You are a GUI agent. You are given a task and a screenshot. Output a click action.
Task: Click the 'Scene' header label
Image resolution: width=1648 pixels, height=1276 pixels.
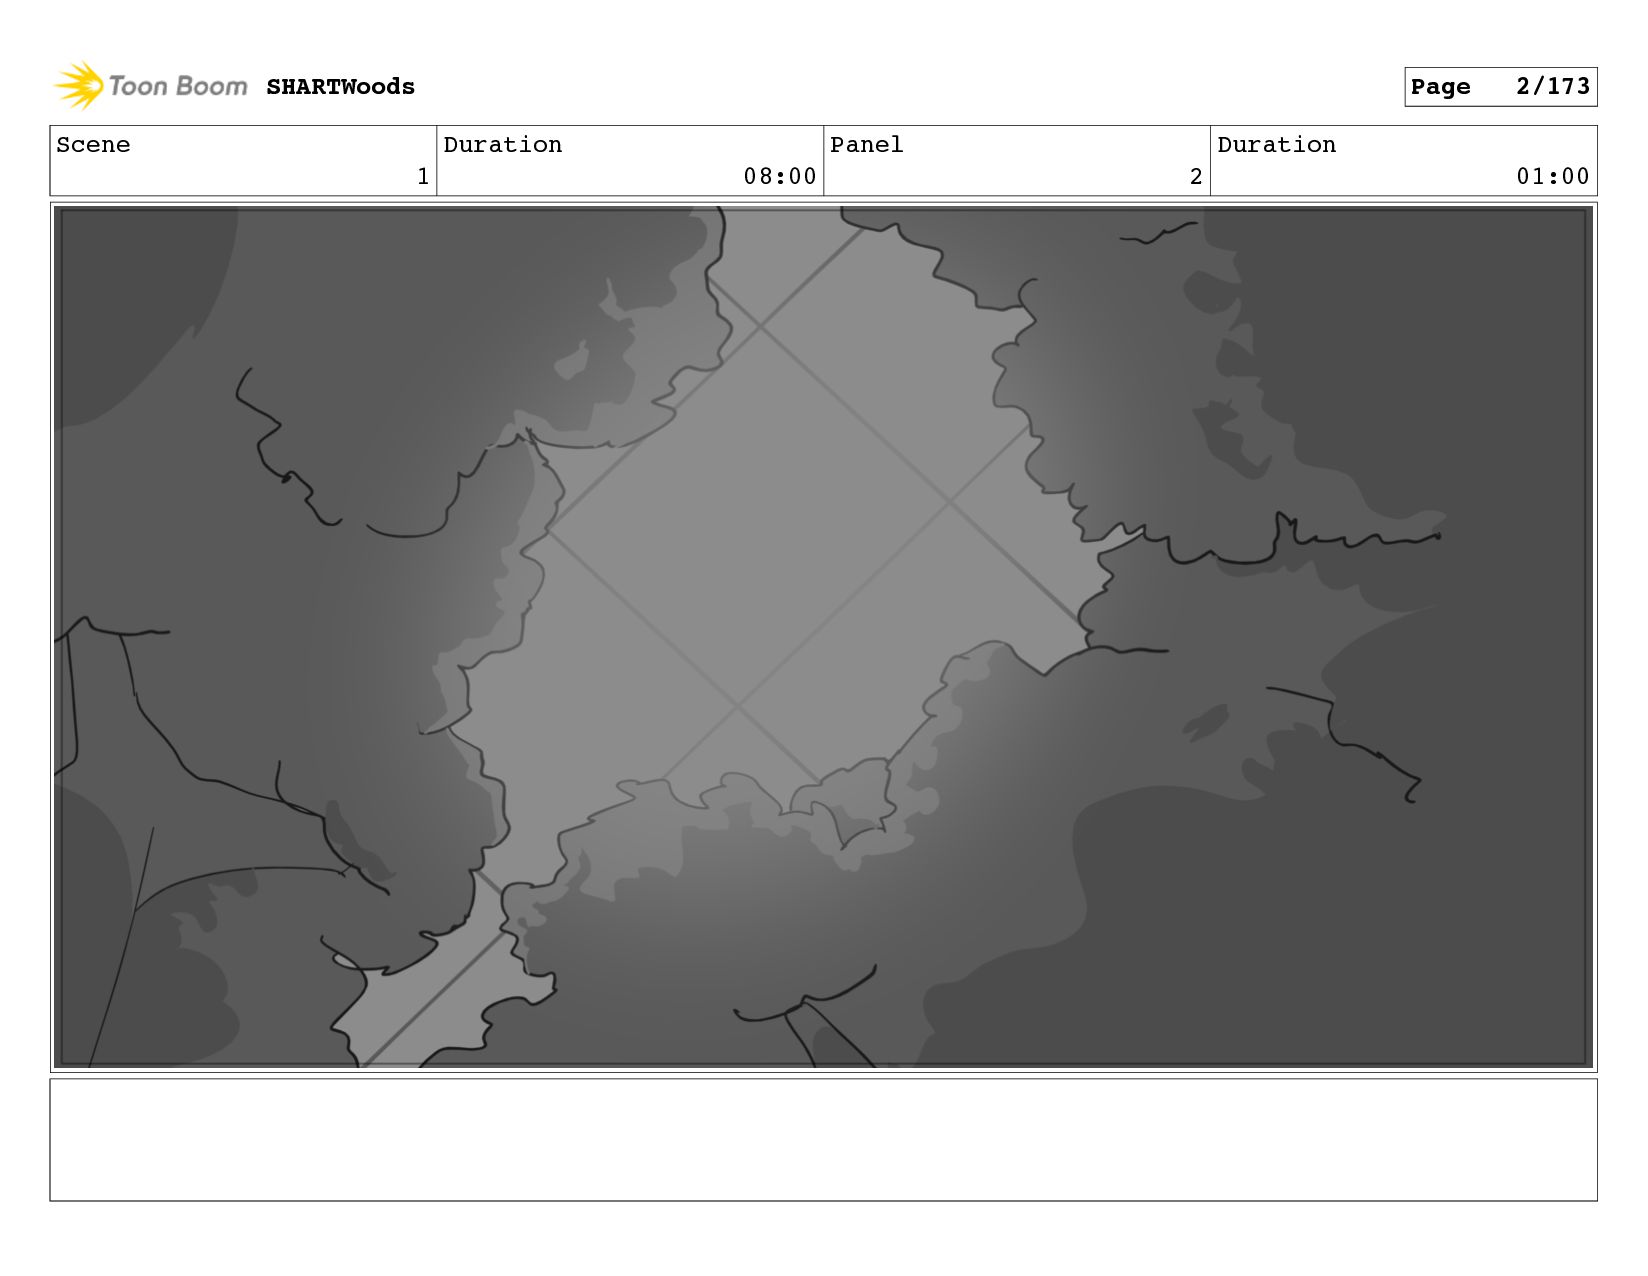pyautogui.click(x=93, y=145)
